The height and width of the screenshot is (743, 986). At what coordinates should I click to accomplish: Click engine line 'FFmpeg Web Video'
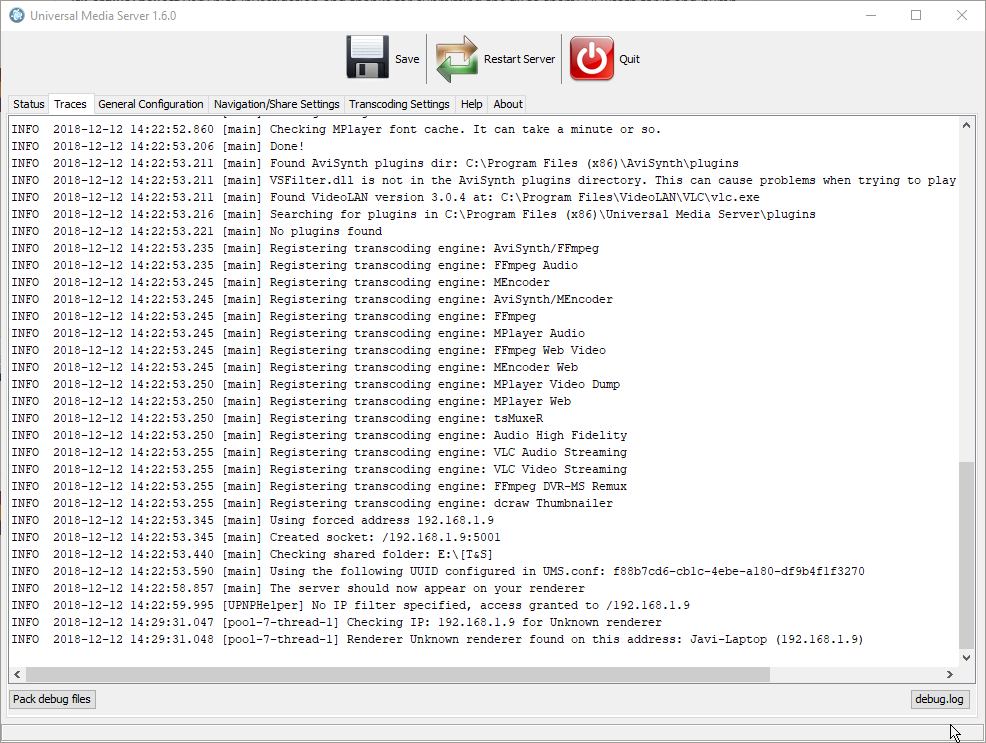pos(309,350)
